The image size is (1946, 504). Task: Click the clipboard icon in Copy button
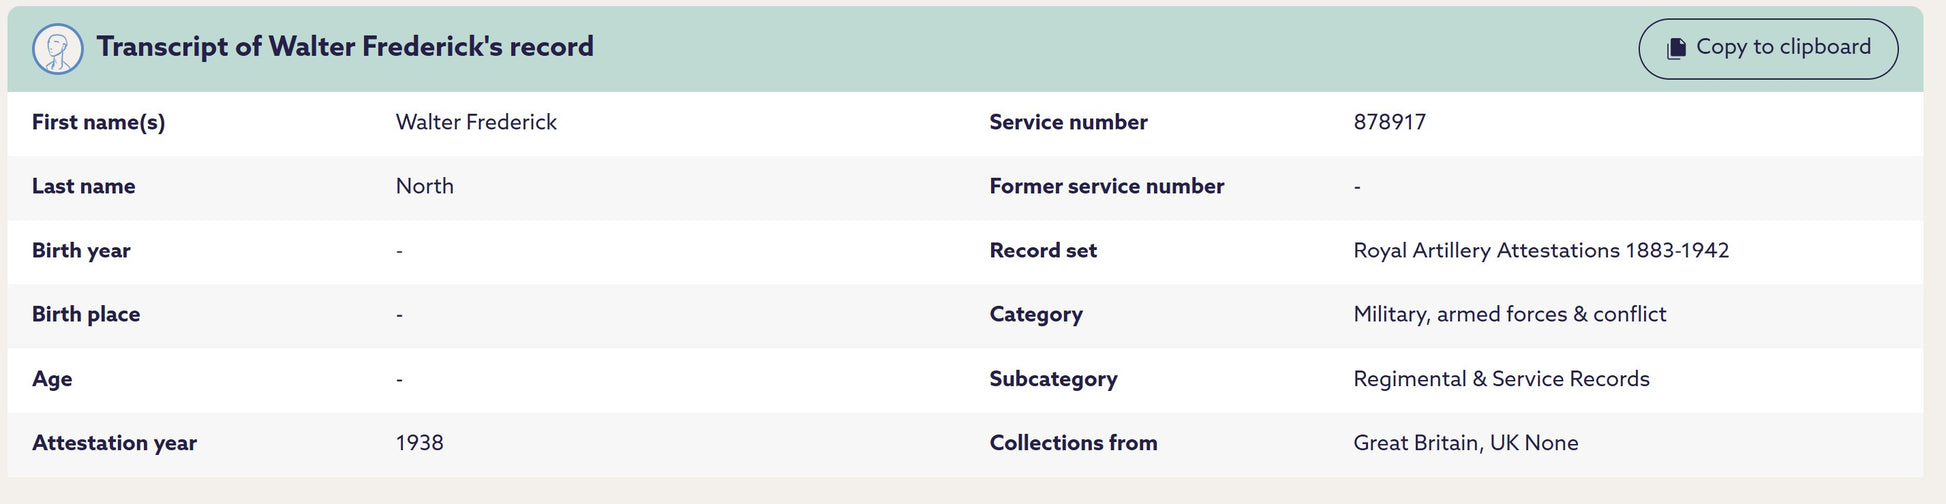pyautogui.click(x=1676, y=48)
